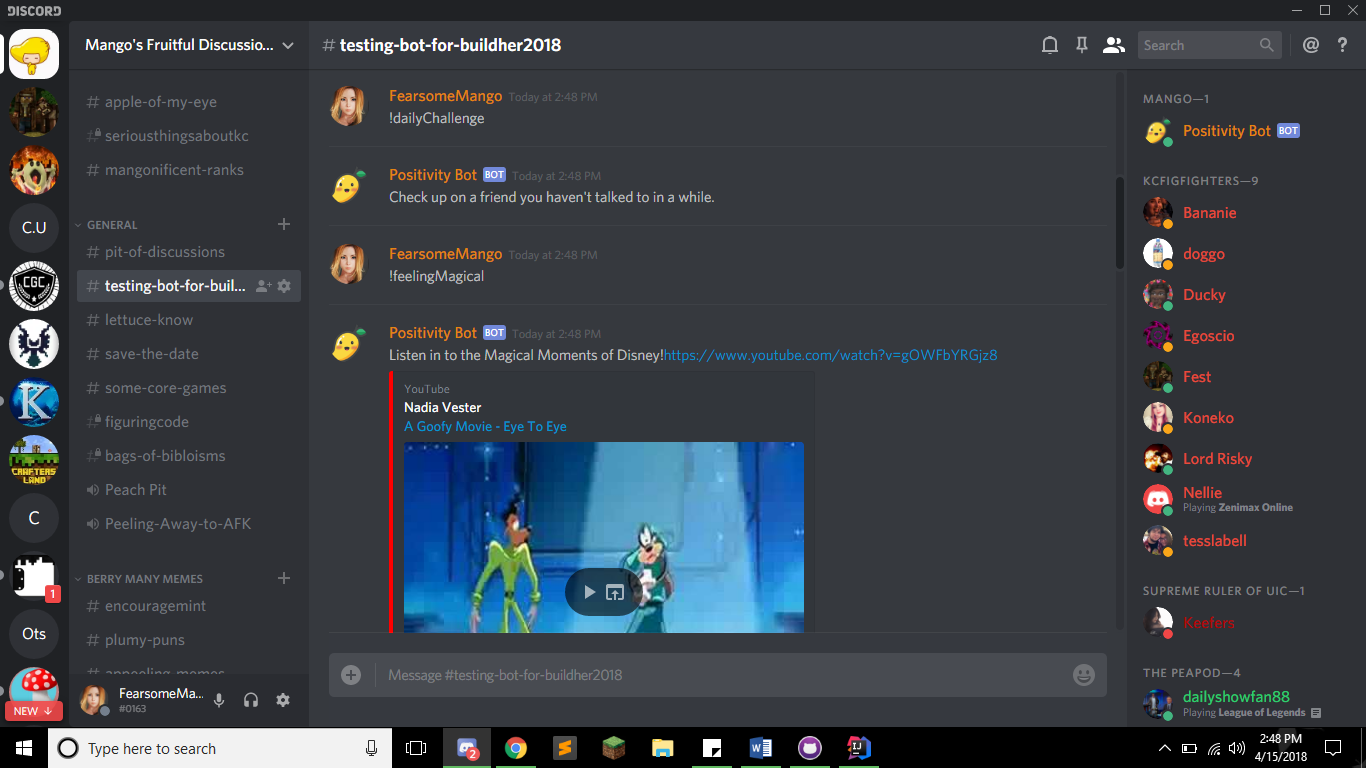
Task: Open Windows Task View button
Action: pos(416,748)
